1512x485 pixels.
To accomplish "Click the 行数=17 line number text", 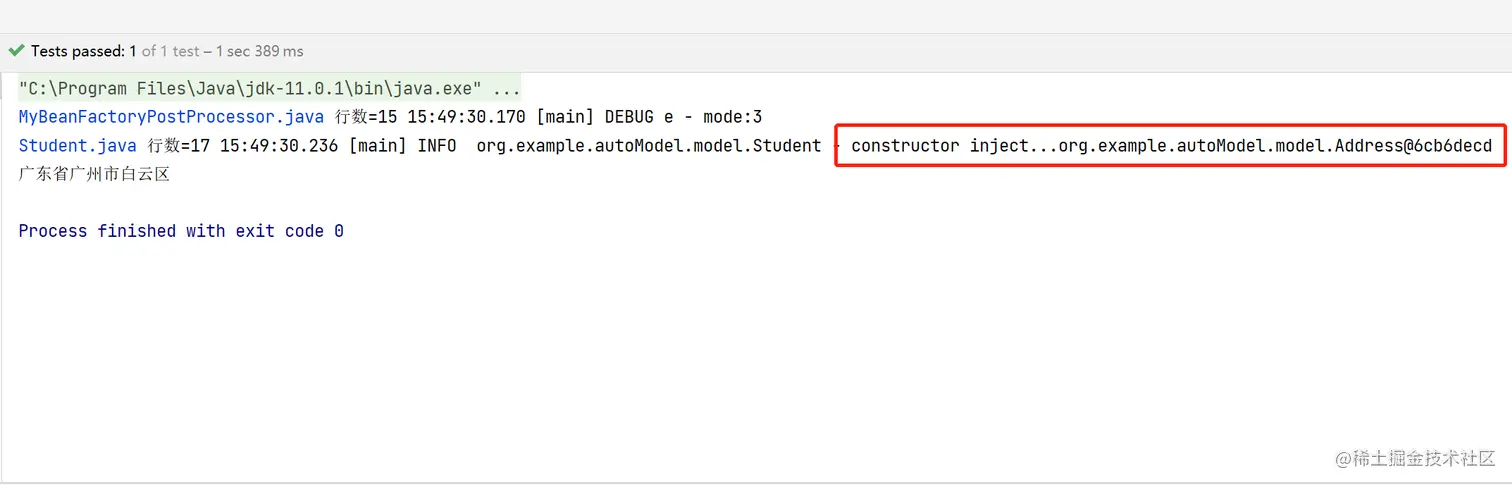I will [179, 146].
